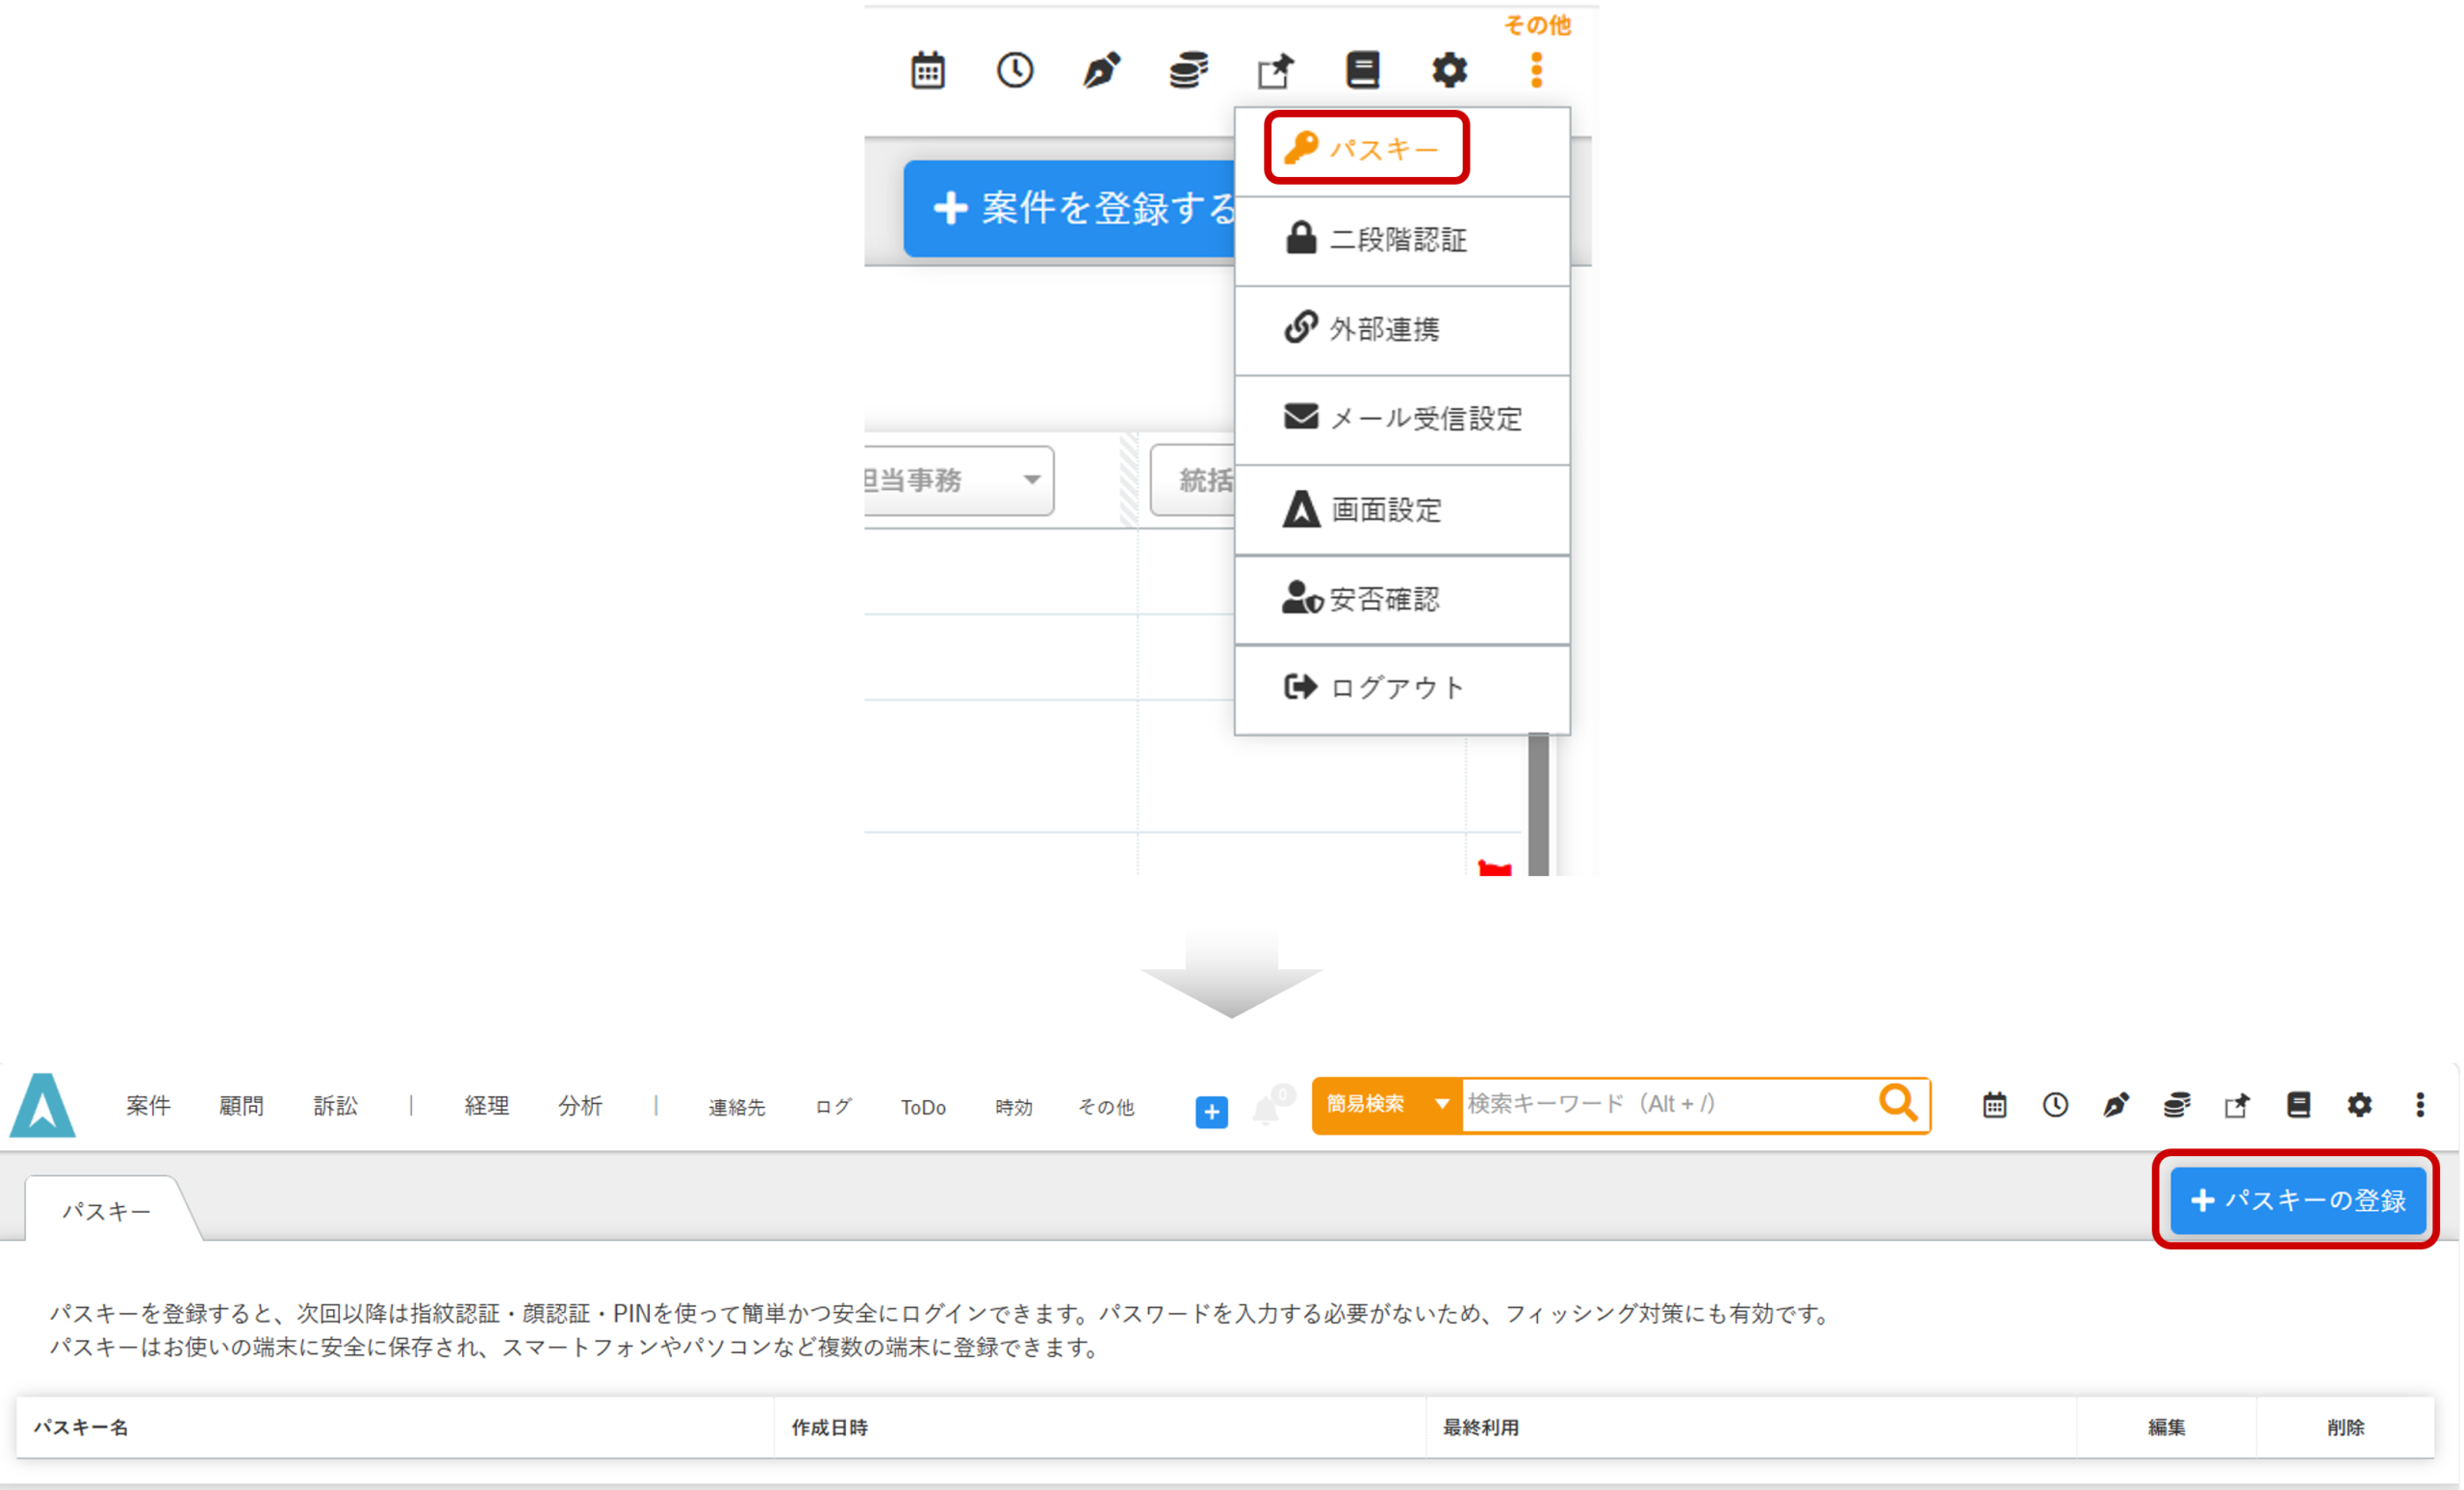Select the fountain pen icon in the enlarged toolbar

click(1101, 70)
